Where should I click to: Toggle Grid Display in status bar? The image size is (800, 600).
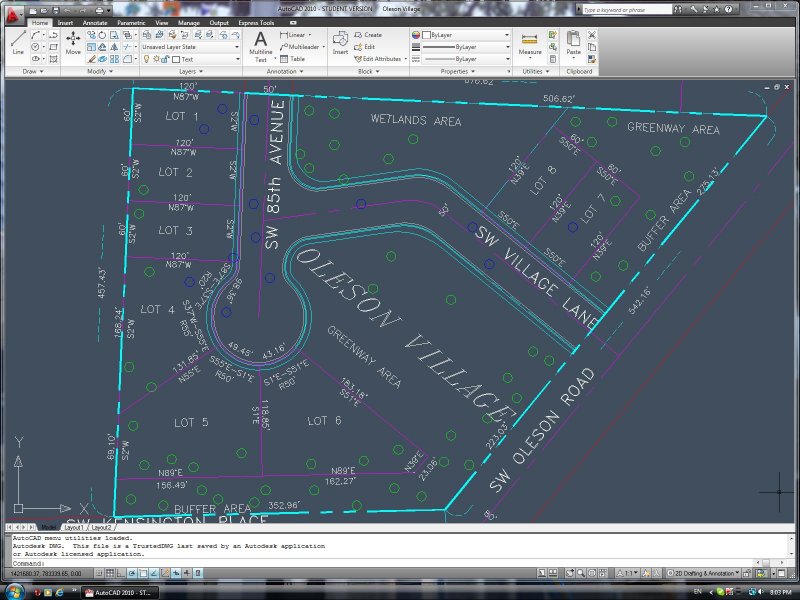110,573
